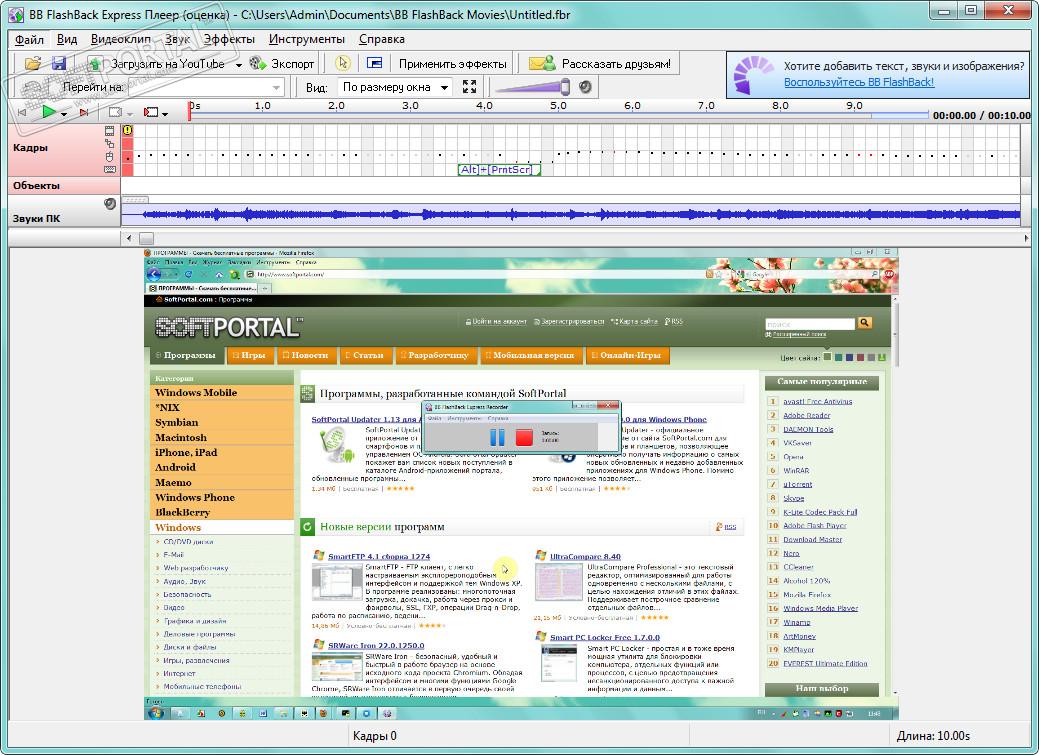
Task: Click the recorded video preview
Action: 521,484
